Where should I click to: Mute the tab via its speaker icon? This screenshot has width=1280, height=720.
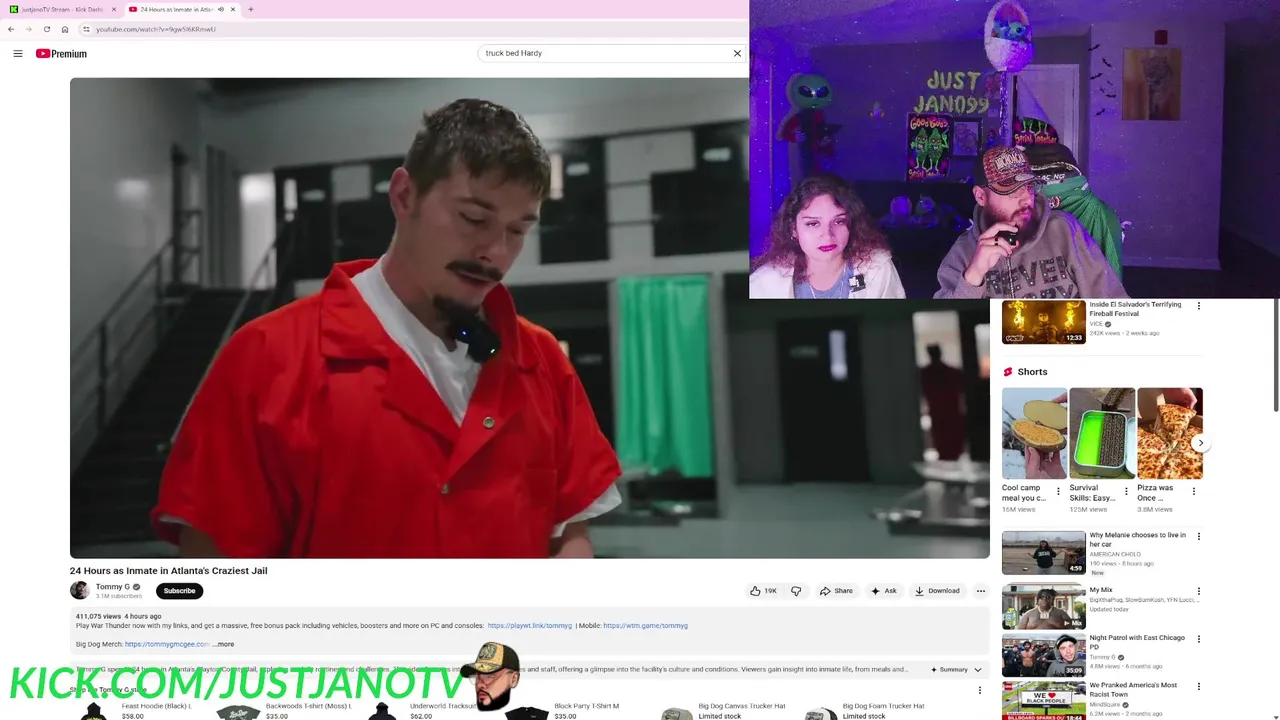(221, 9)
